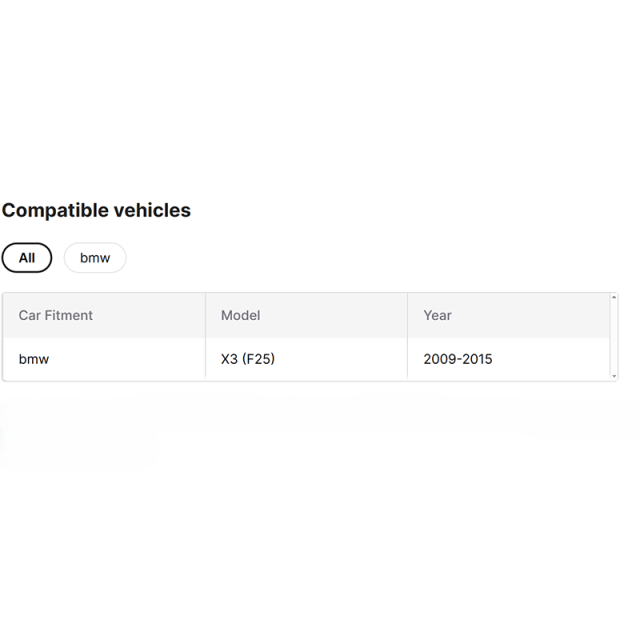The image size is (640, 640).
Task: Click the Compatible vehicles heading
Action: coord(96,211)
